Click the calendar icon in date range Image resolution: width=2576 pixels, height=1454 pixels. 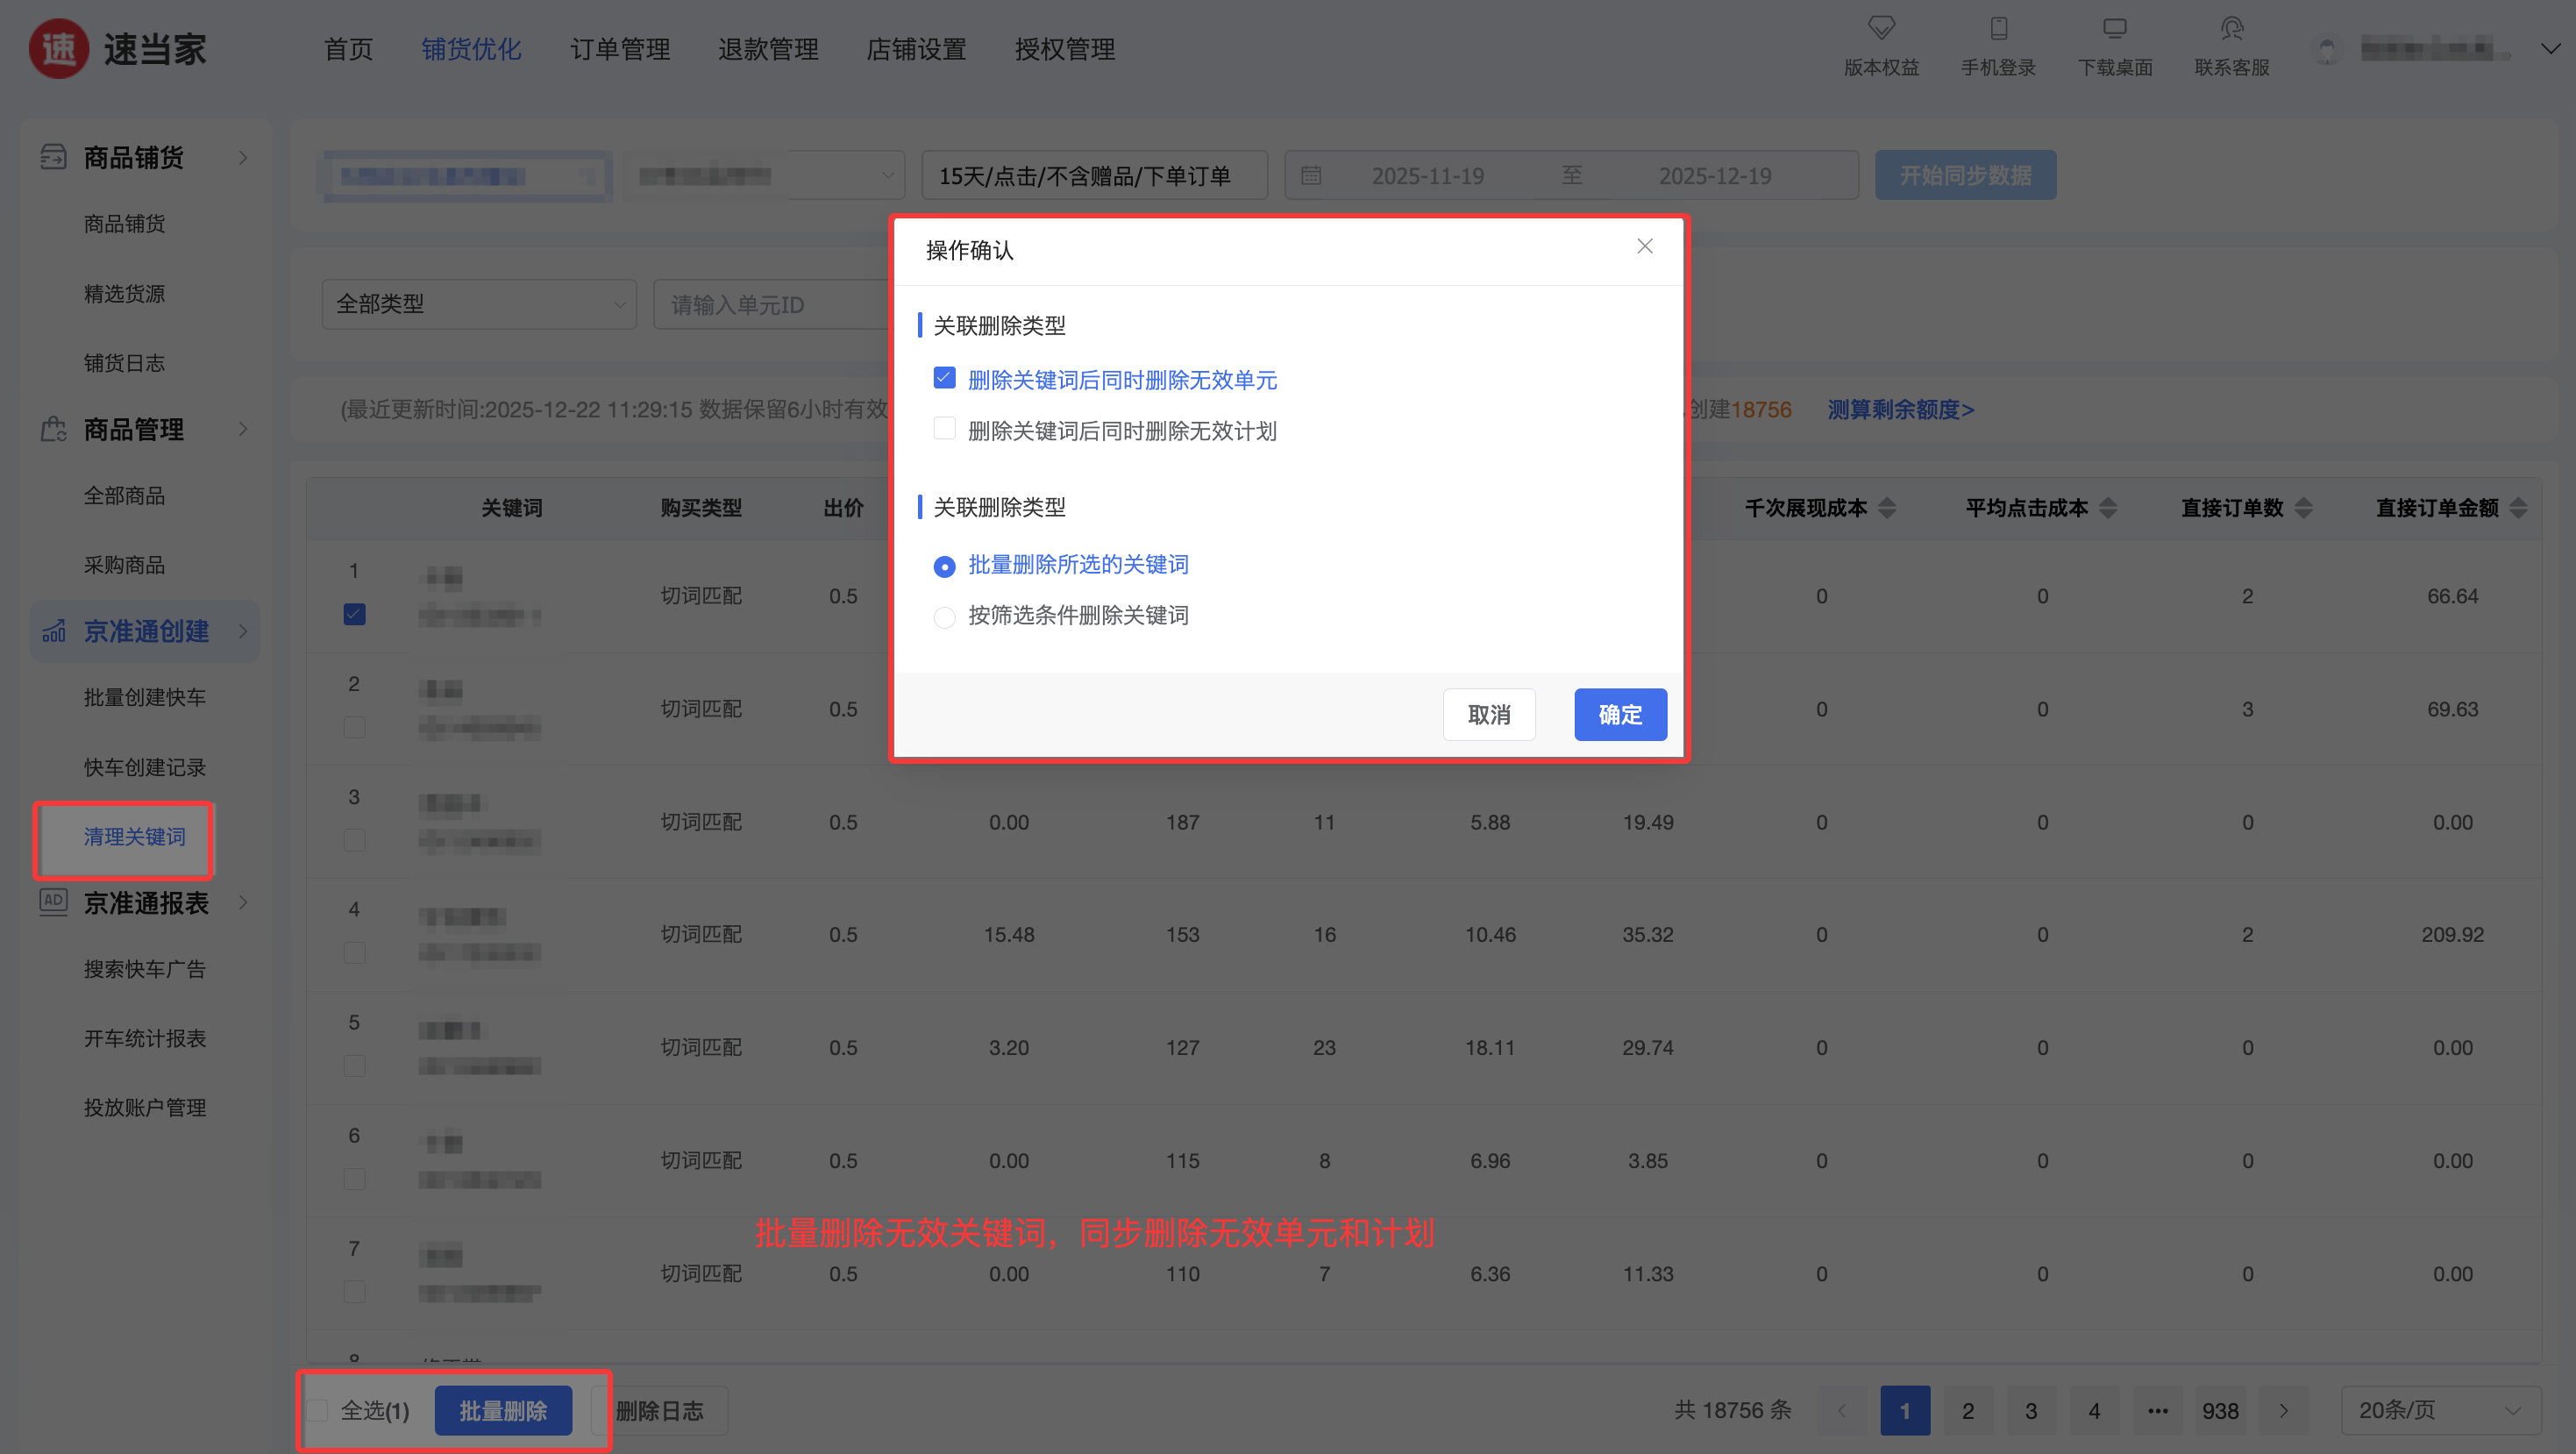coord(1311,176)
